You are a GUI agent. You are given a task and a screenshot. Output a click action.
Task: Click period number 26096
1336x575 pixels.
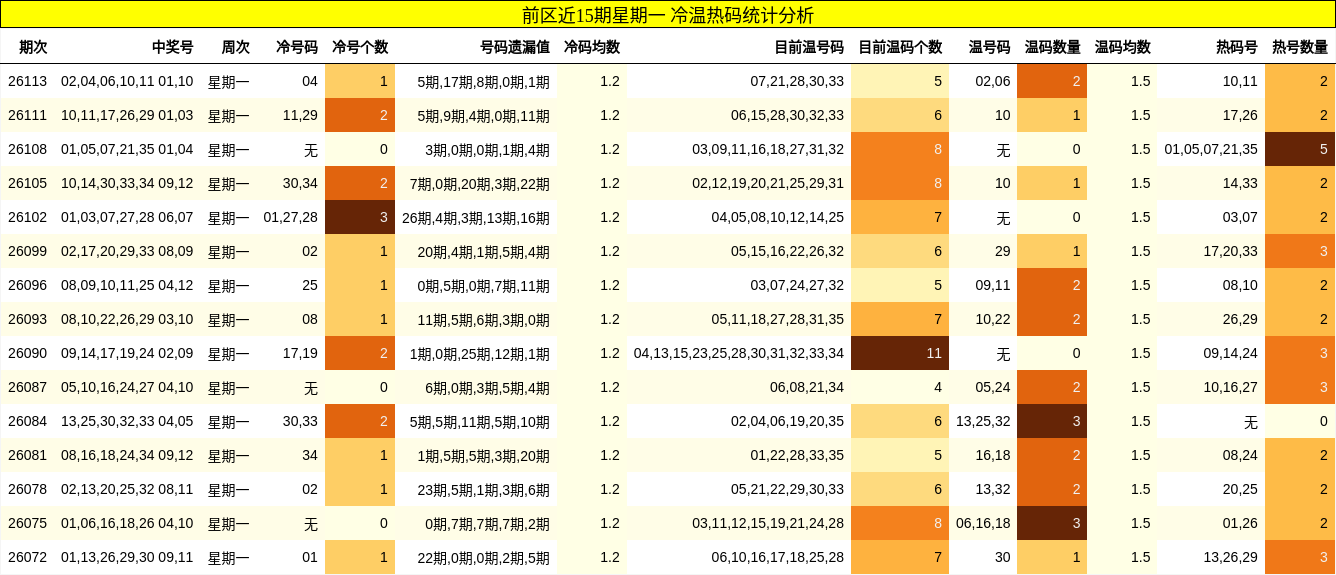tap(27, 286)
